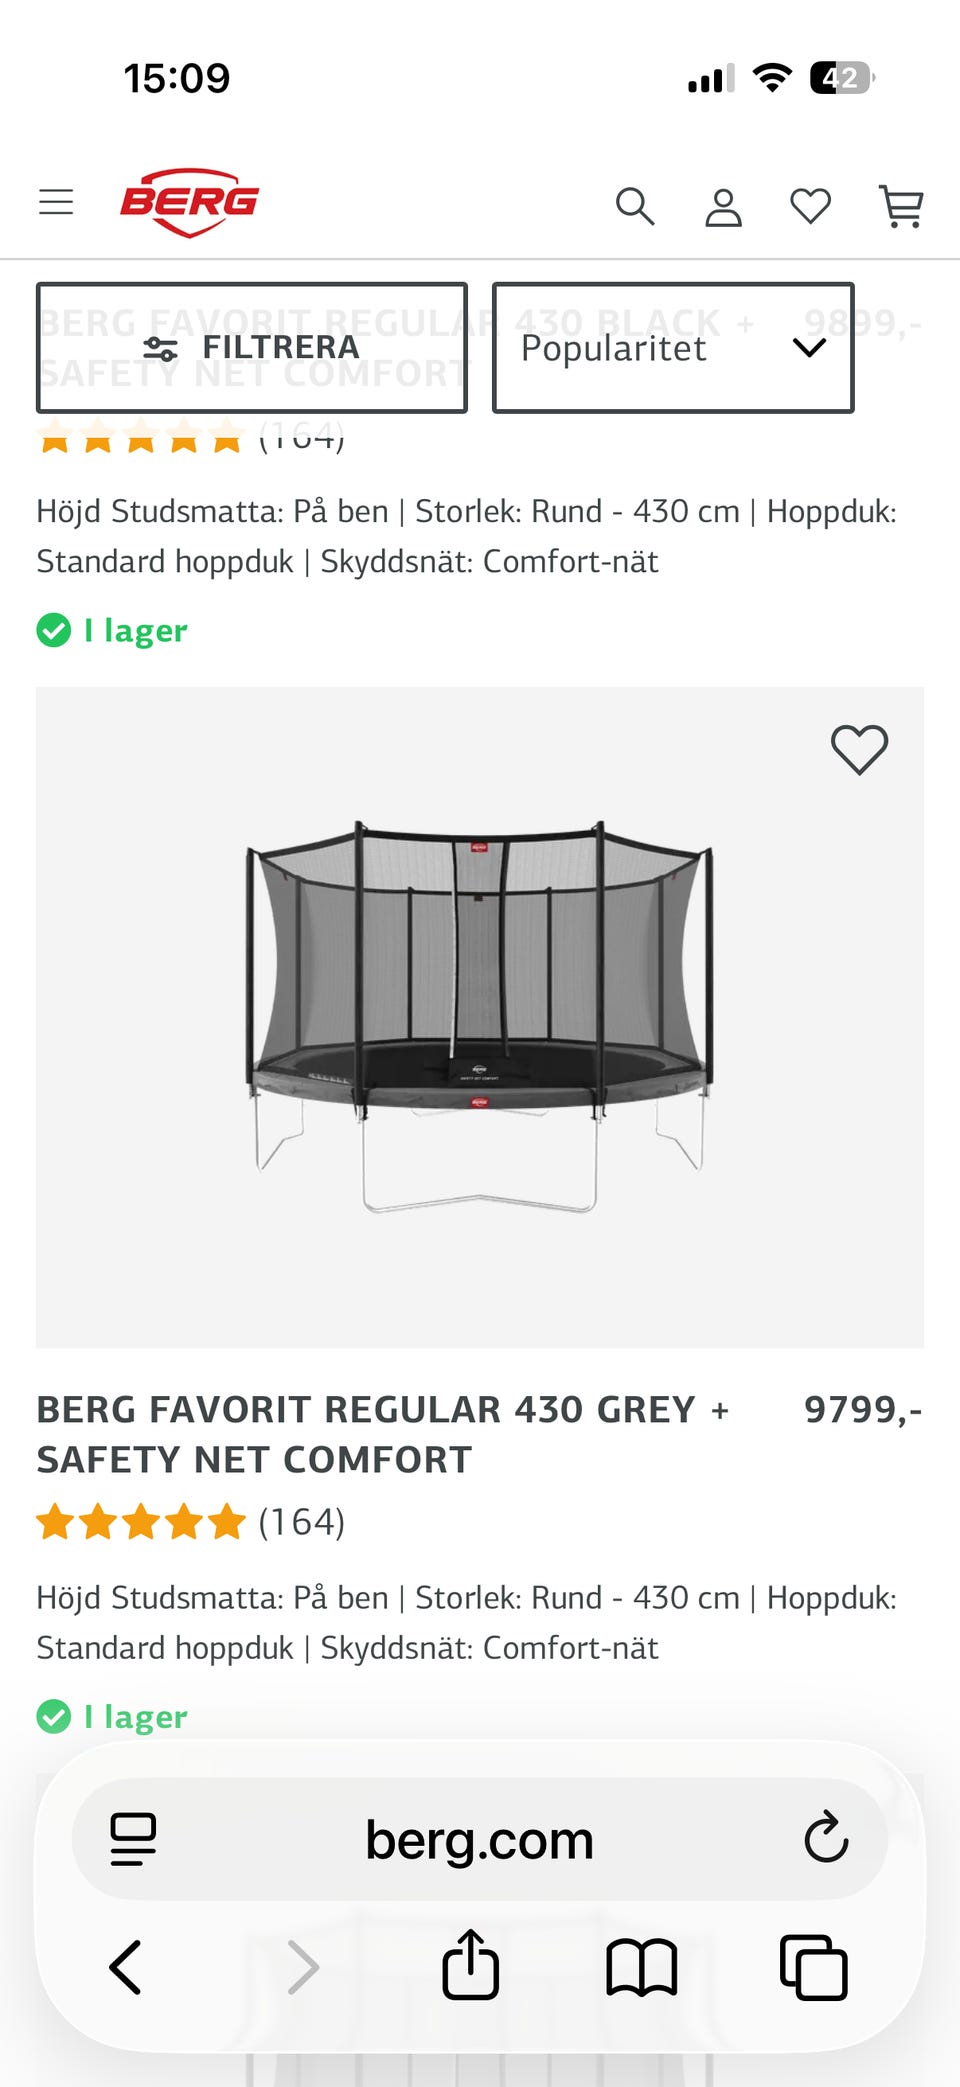Show Safari tabs overview
The image size is (960, 2087).
(813, 1967)
